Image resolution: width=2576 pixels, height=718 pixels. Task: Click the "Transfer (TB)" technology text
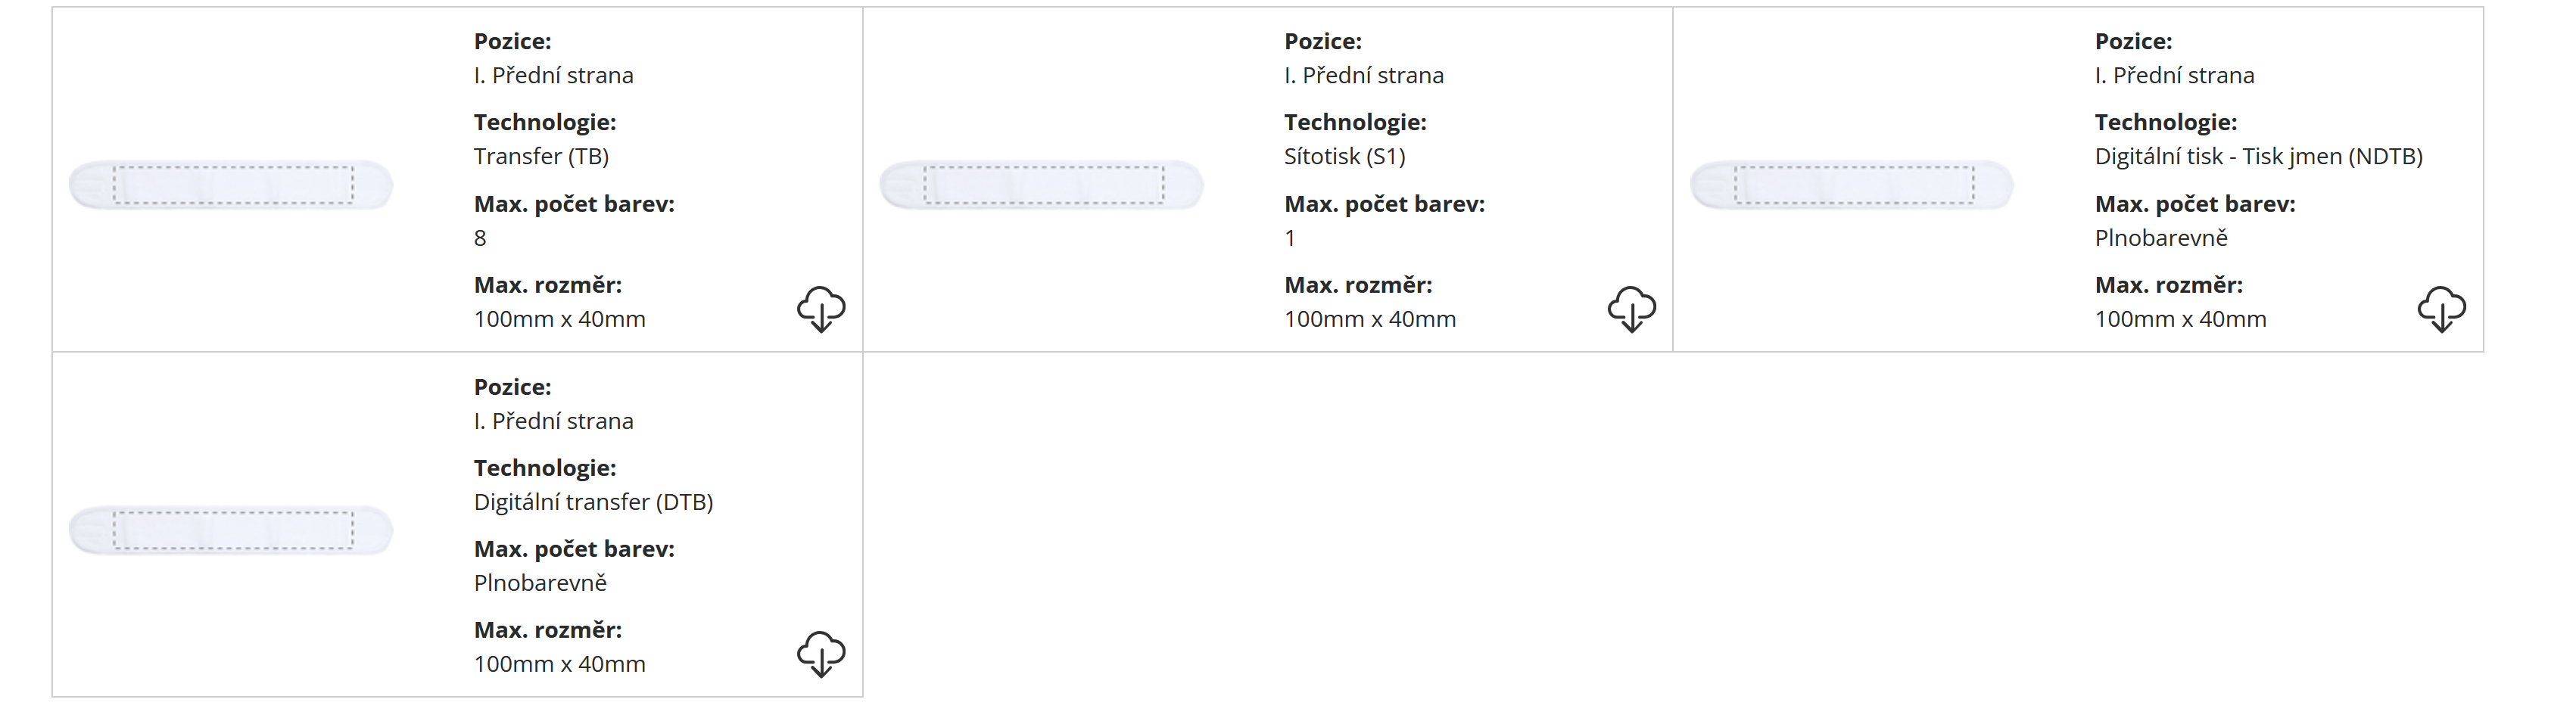(541, 157)
